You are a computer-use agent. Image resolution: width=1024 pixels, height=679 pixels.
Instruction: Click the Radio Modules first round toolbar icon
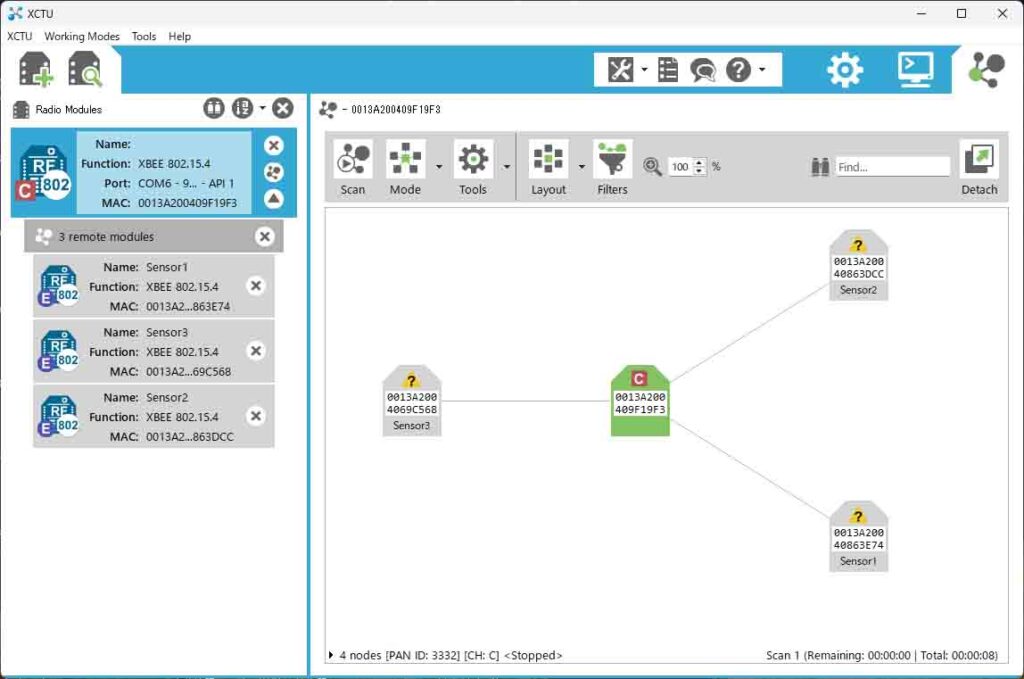(x=214, y=108)
